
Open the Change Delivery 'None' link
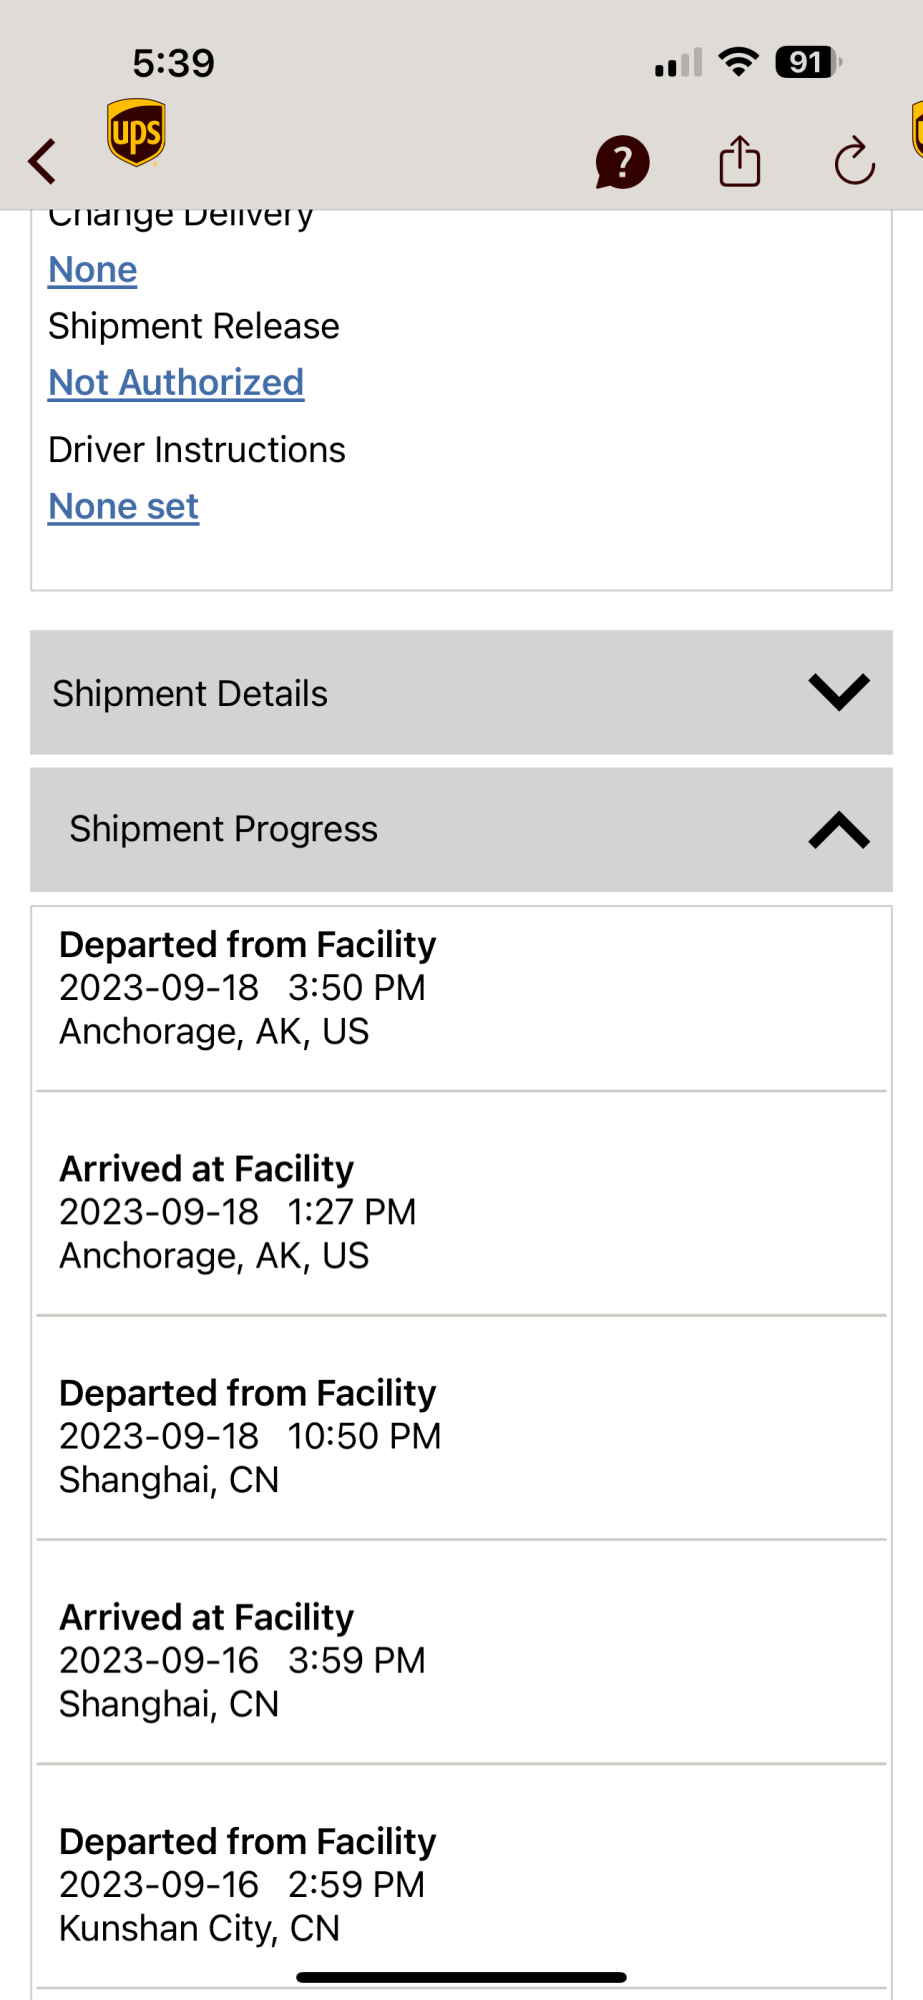point(93,270)
